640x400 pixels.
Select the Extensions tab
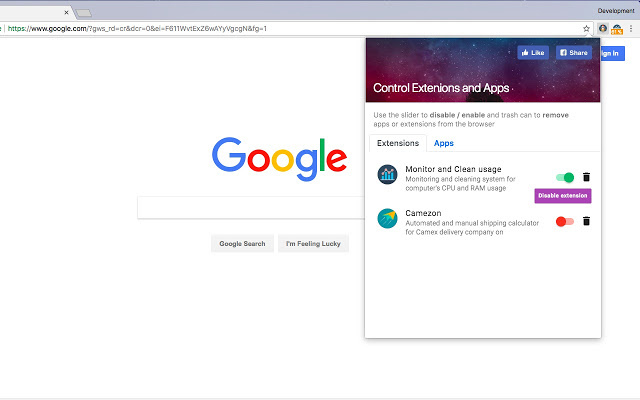click(398, 144)
